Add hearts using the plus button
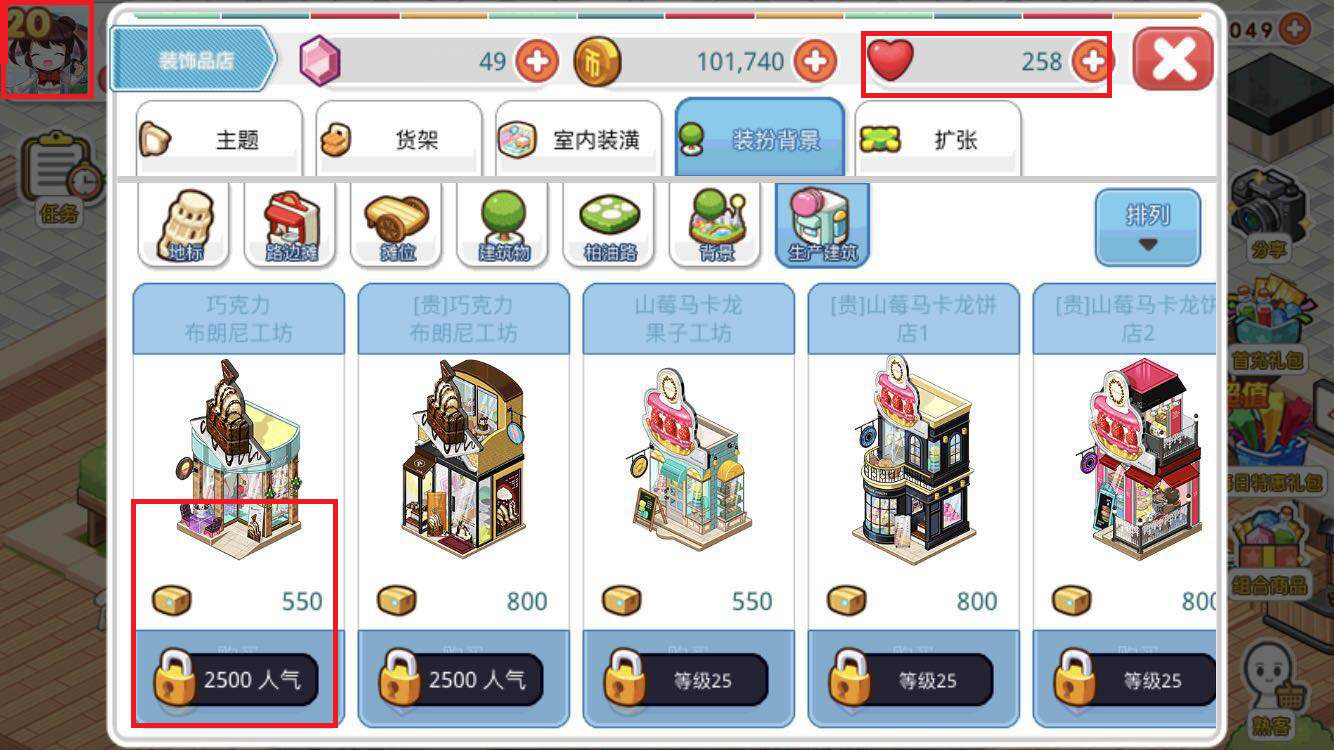 [x=1092, y=62]
